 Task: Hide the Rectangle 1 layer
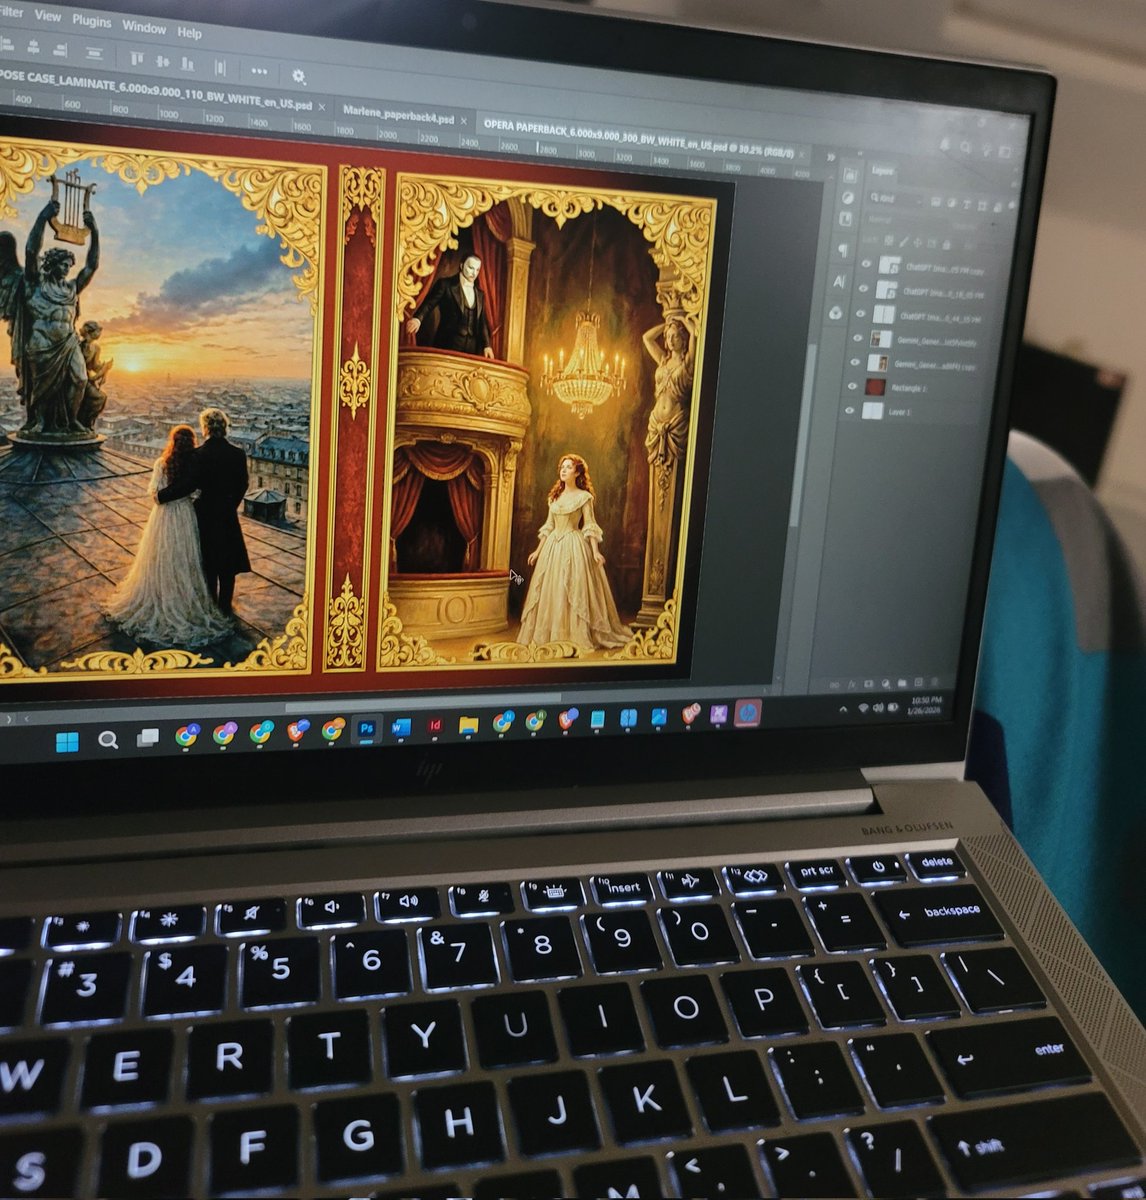(852, 386)
